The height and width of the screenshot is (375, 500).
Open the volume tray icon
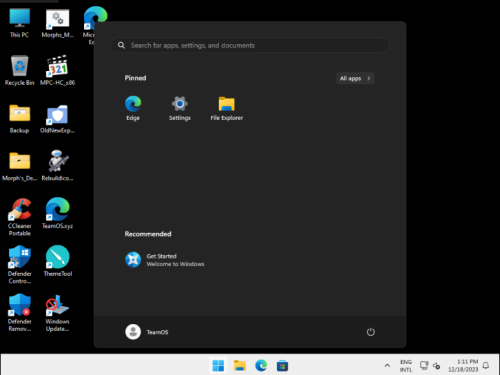(436, 366)
